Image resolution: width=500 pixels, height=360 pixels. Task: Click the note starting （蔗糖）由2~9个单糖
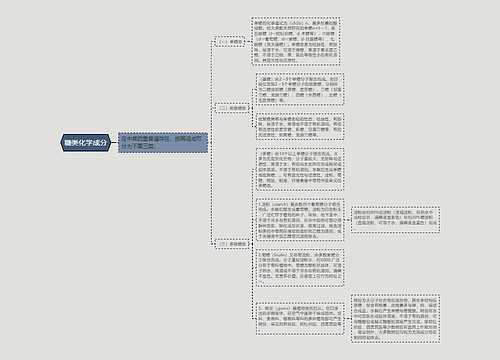pyautogui.click(x=300, y=89)
